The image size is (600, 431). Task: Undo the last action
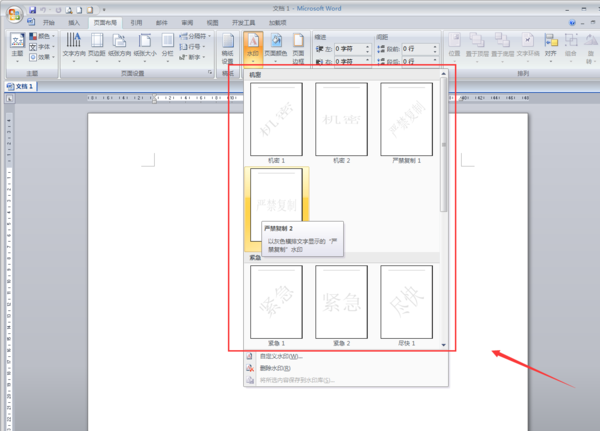(x=43, y=10)
